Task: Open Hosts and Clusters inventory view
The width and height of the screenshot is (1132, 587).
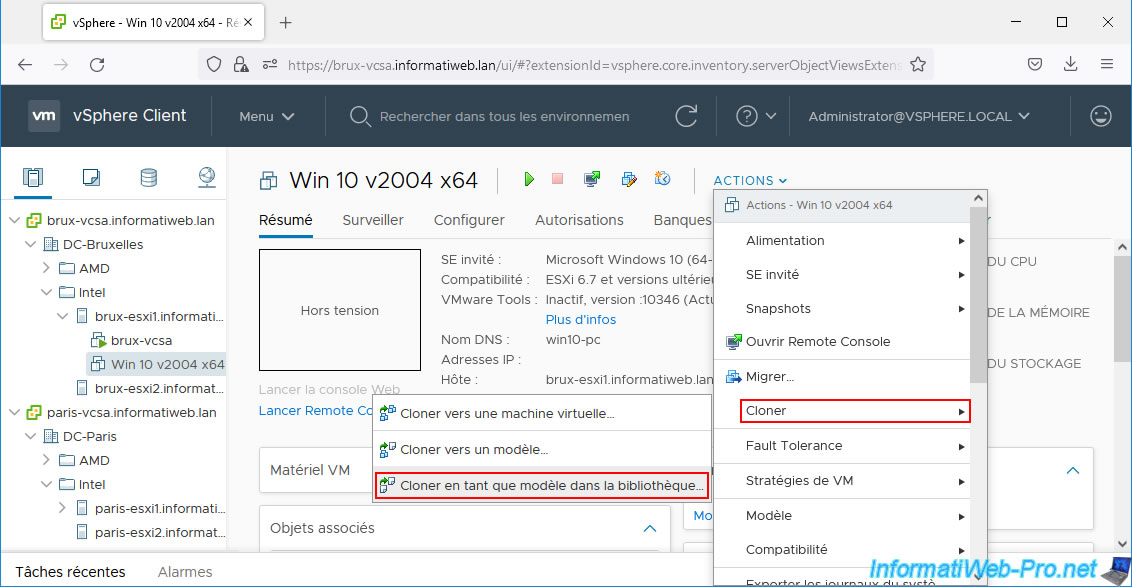Action: tap(33, 178)
